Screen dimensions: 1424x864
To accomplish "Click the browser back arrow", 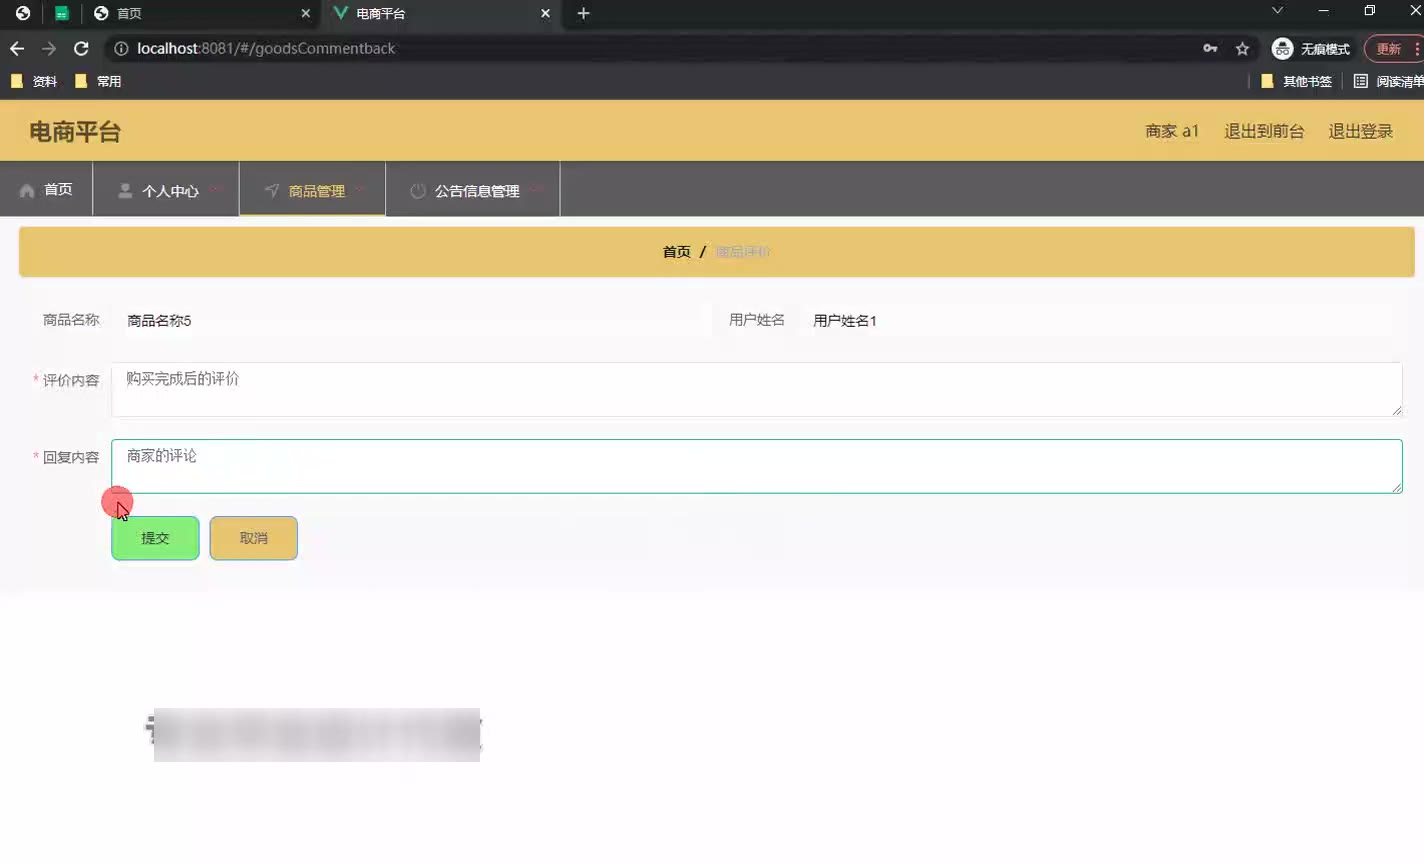I will tap(17, 48).
